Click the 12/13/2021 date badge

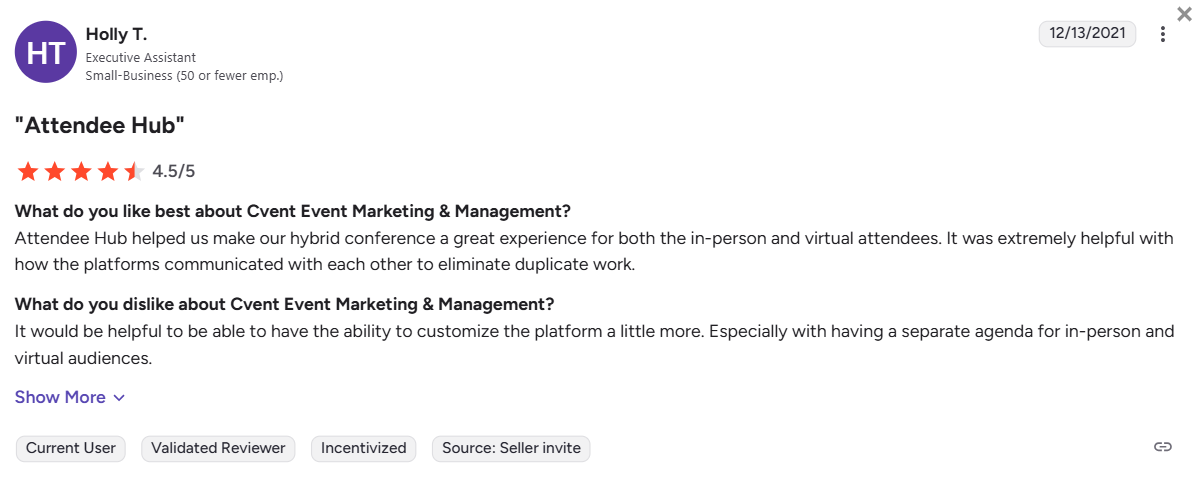(x=1087, y=33)
